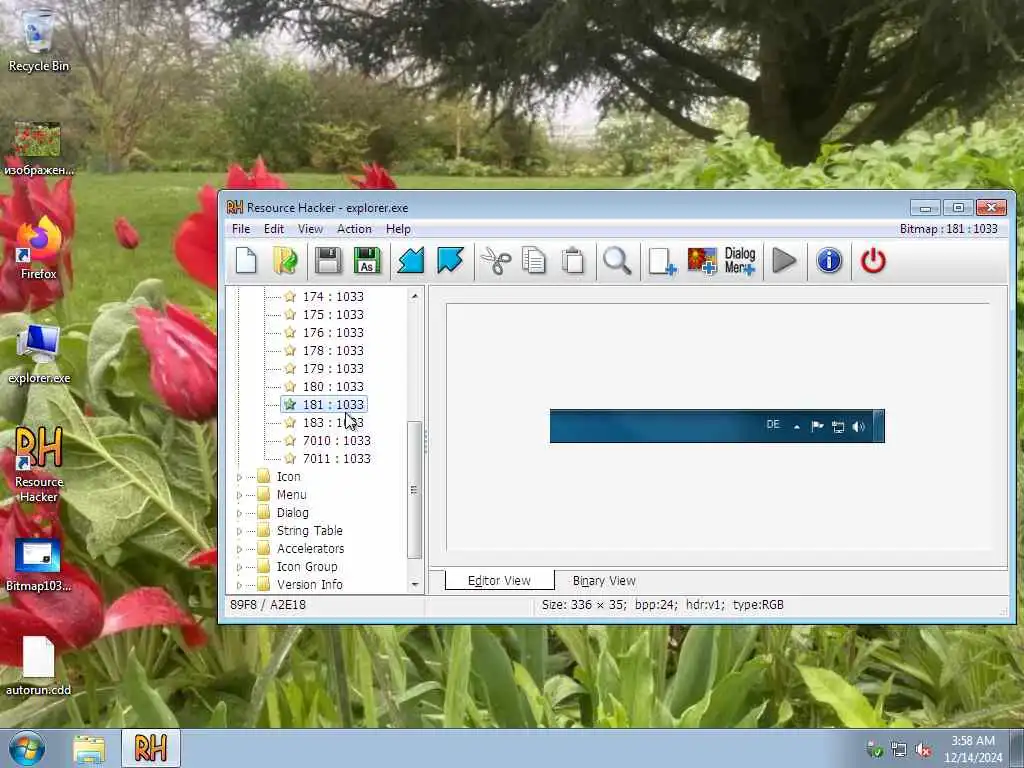Screen dimensions: 1024x768
Task: Select the Resource Hacker desktop shortcut
Action: click(39, 464)
